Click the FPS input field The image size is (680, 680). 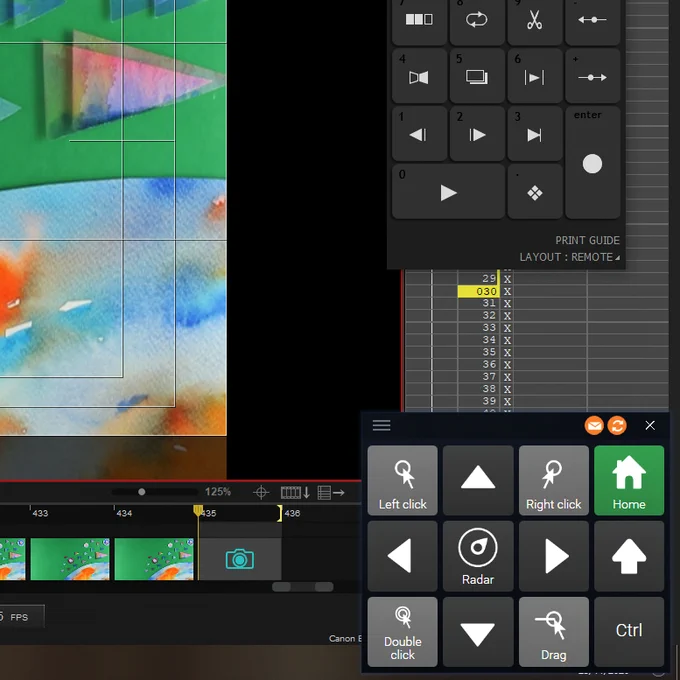20,616
